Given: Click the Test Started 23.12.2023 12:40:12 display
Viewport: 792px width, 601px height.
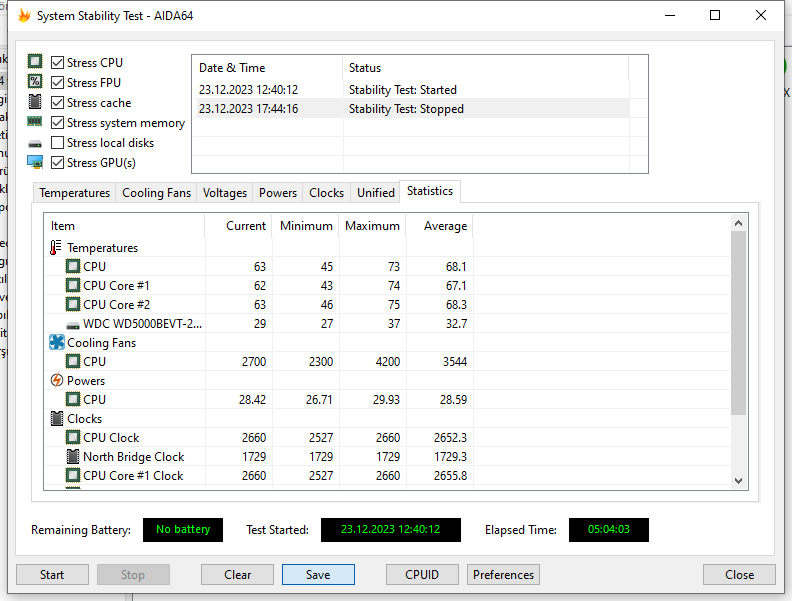Looking at the screenshot, I should click(390, 530).
